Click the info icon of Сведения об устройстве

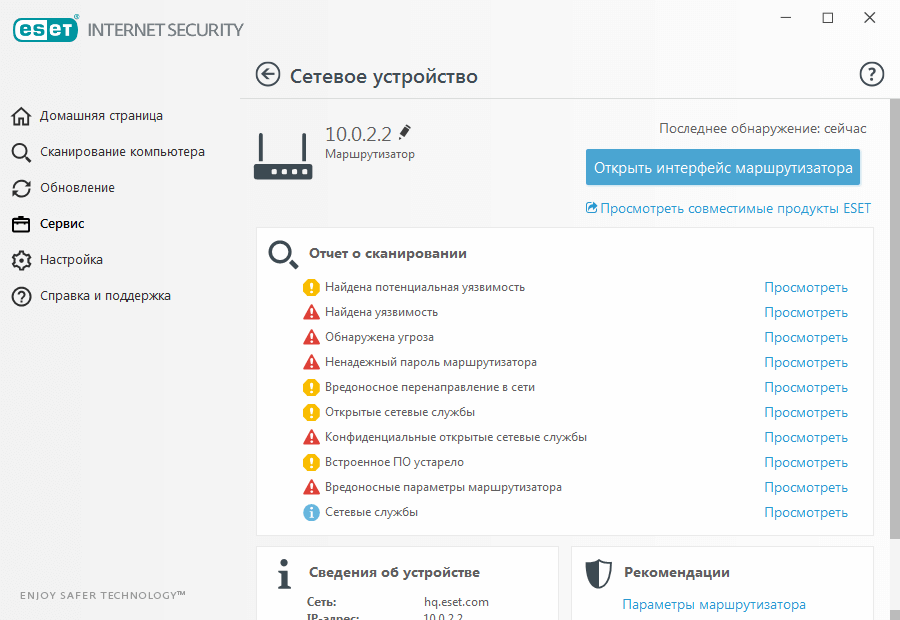(x=283, y=574)
